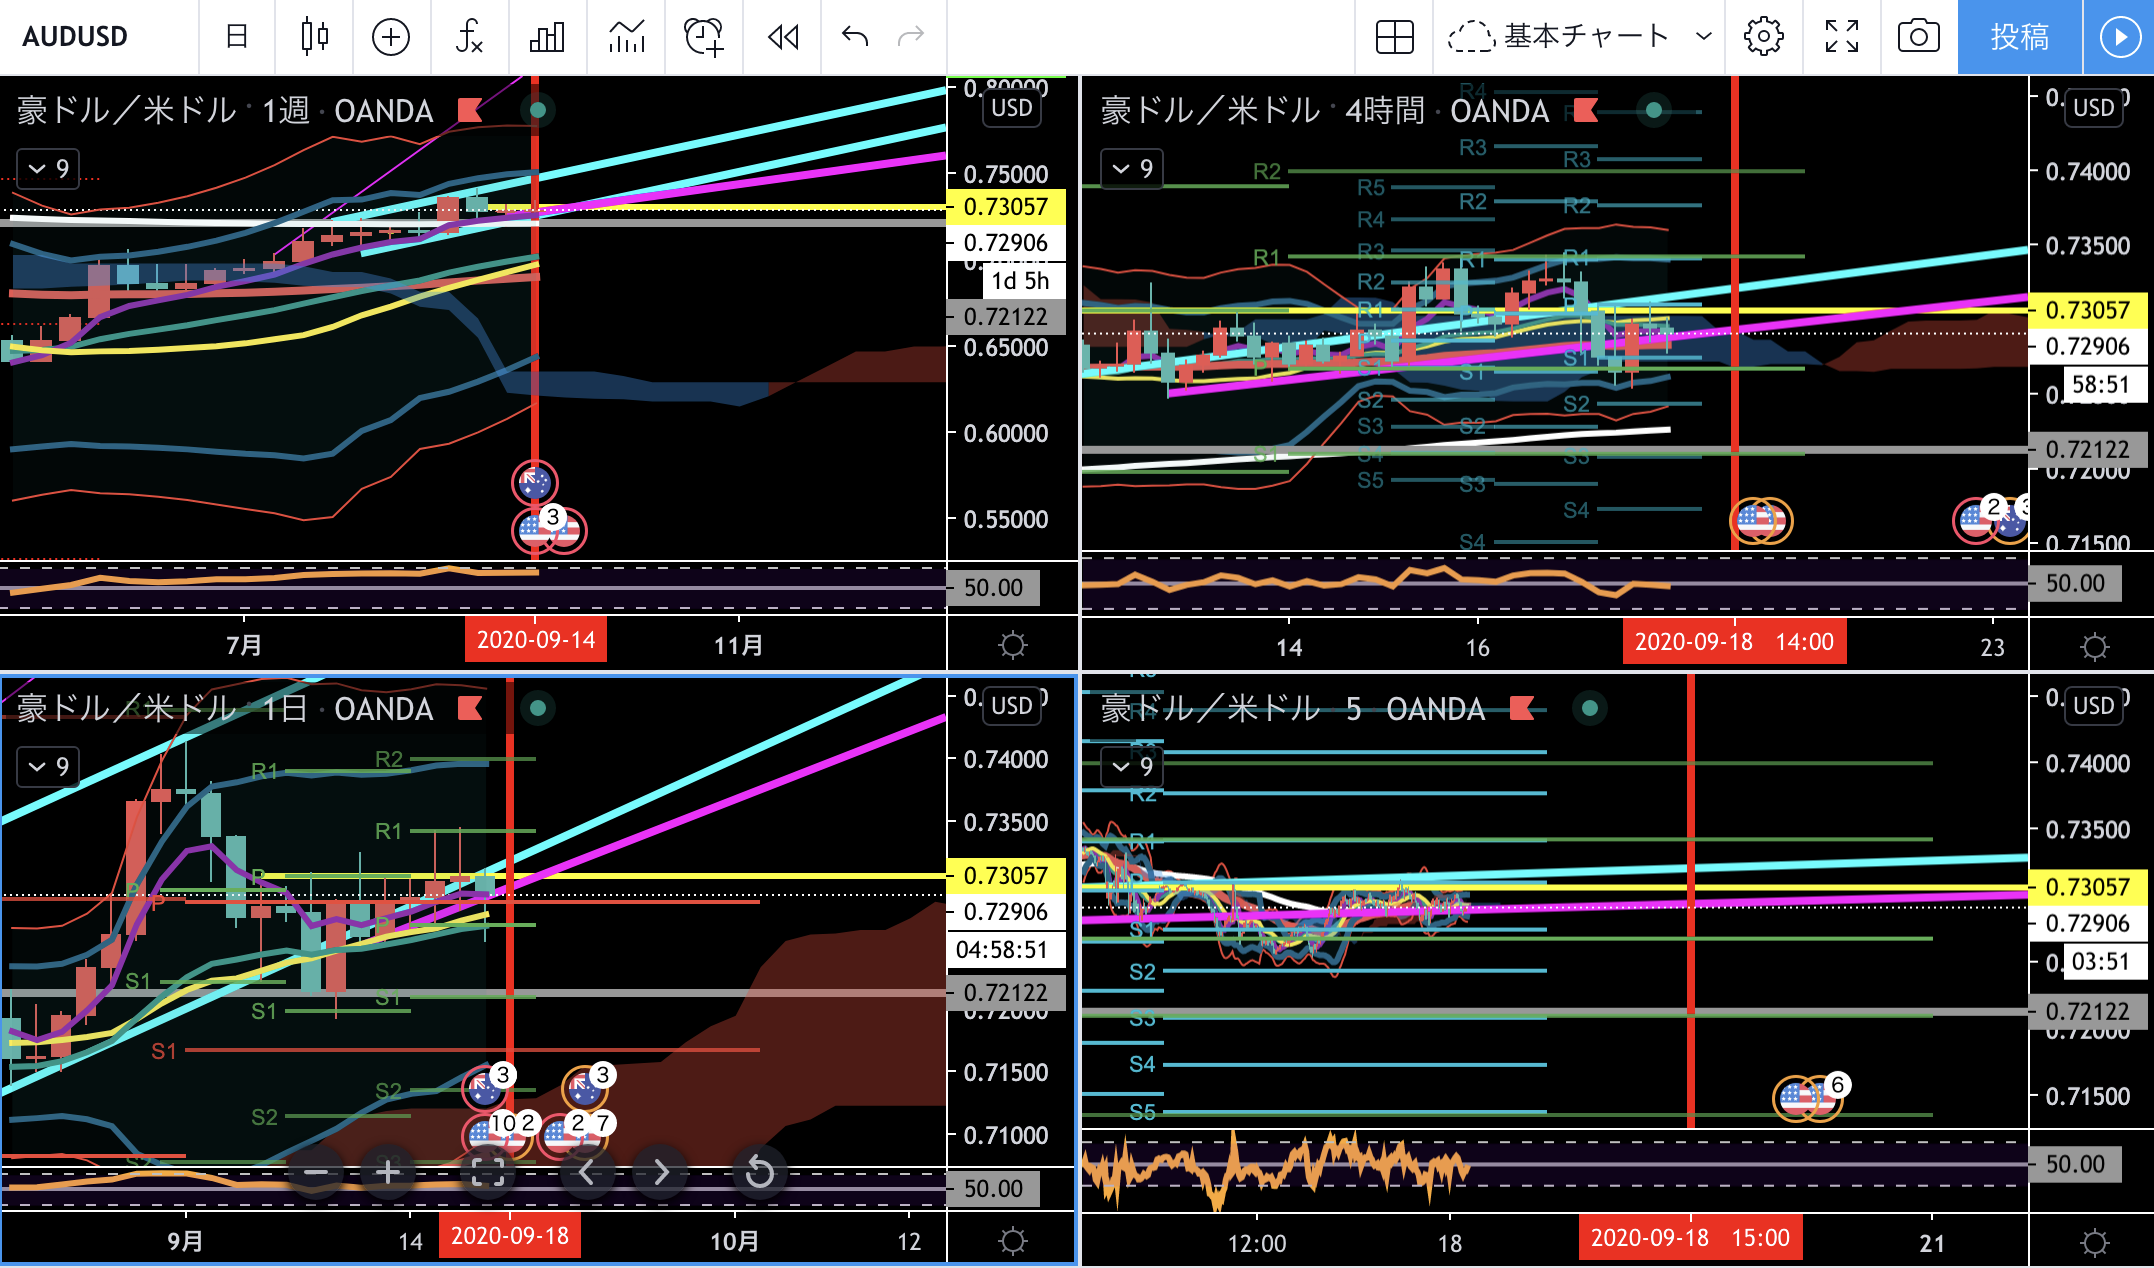
Task: Click the blue 投稿 publish button
Action: pyautogui.click(x=2019, y=37)
